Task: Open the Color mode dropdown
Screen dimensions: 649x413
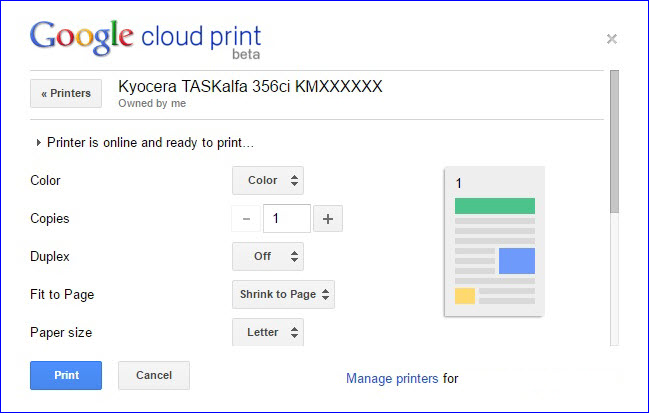Action: click(x=268, y=180)
